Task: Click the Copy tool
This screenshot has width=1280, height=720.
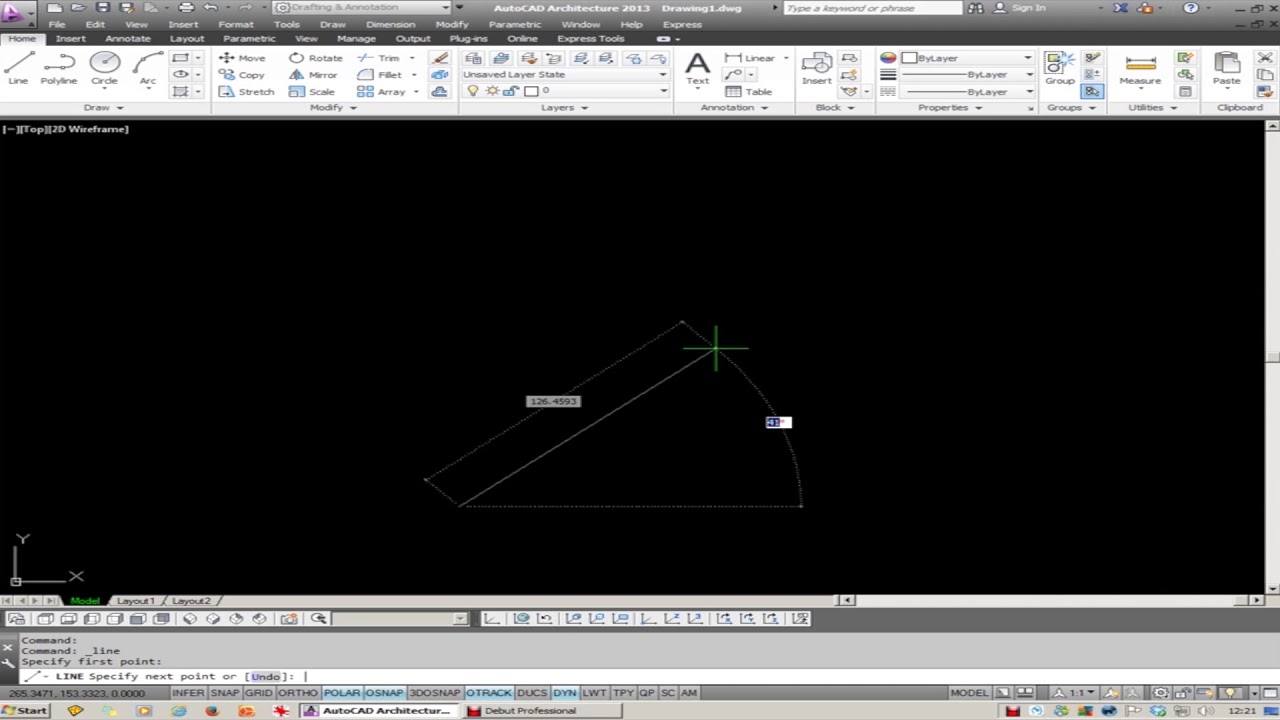Action: 242,75
